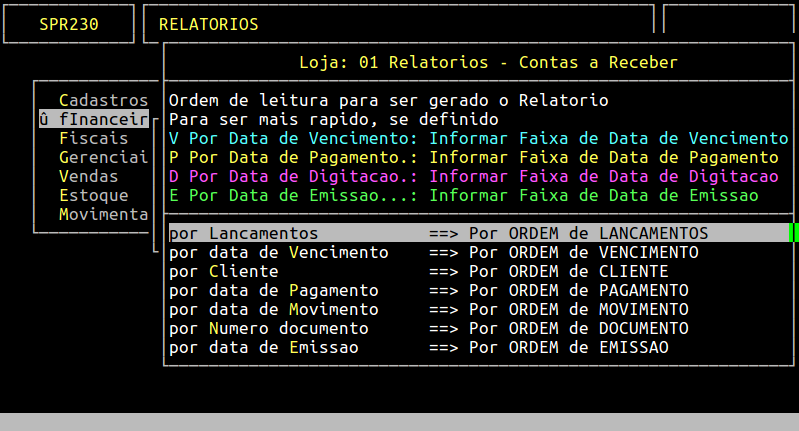This screenshot has height=431, width=799.
Task: Click the SPR230 program code box
Action: pos(69,24)
